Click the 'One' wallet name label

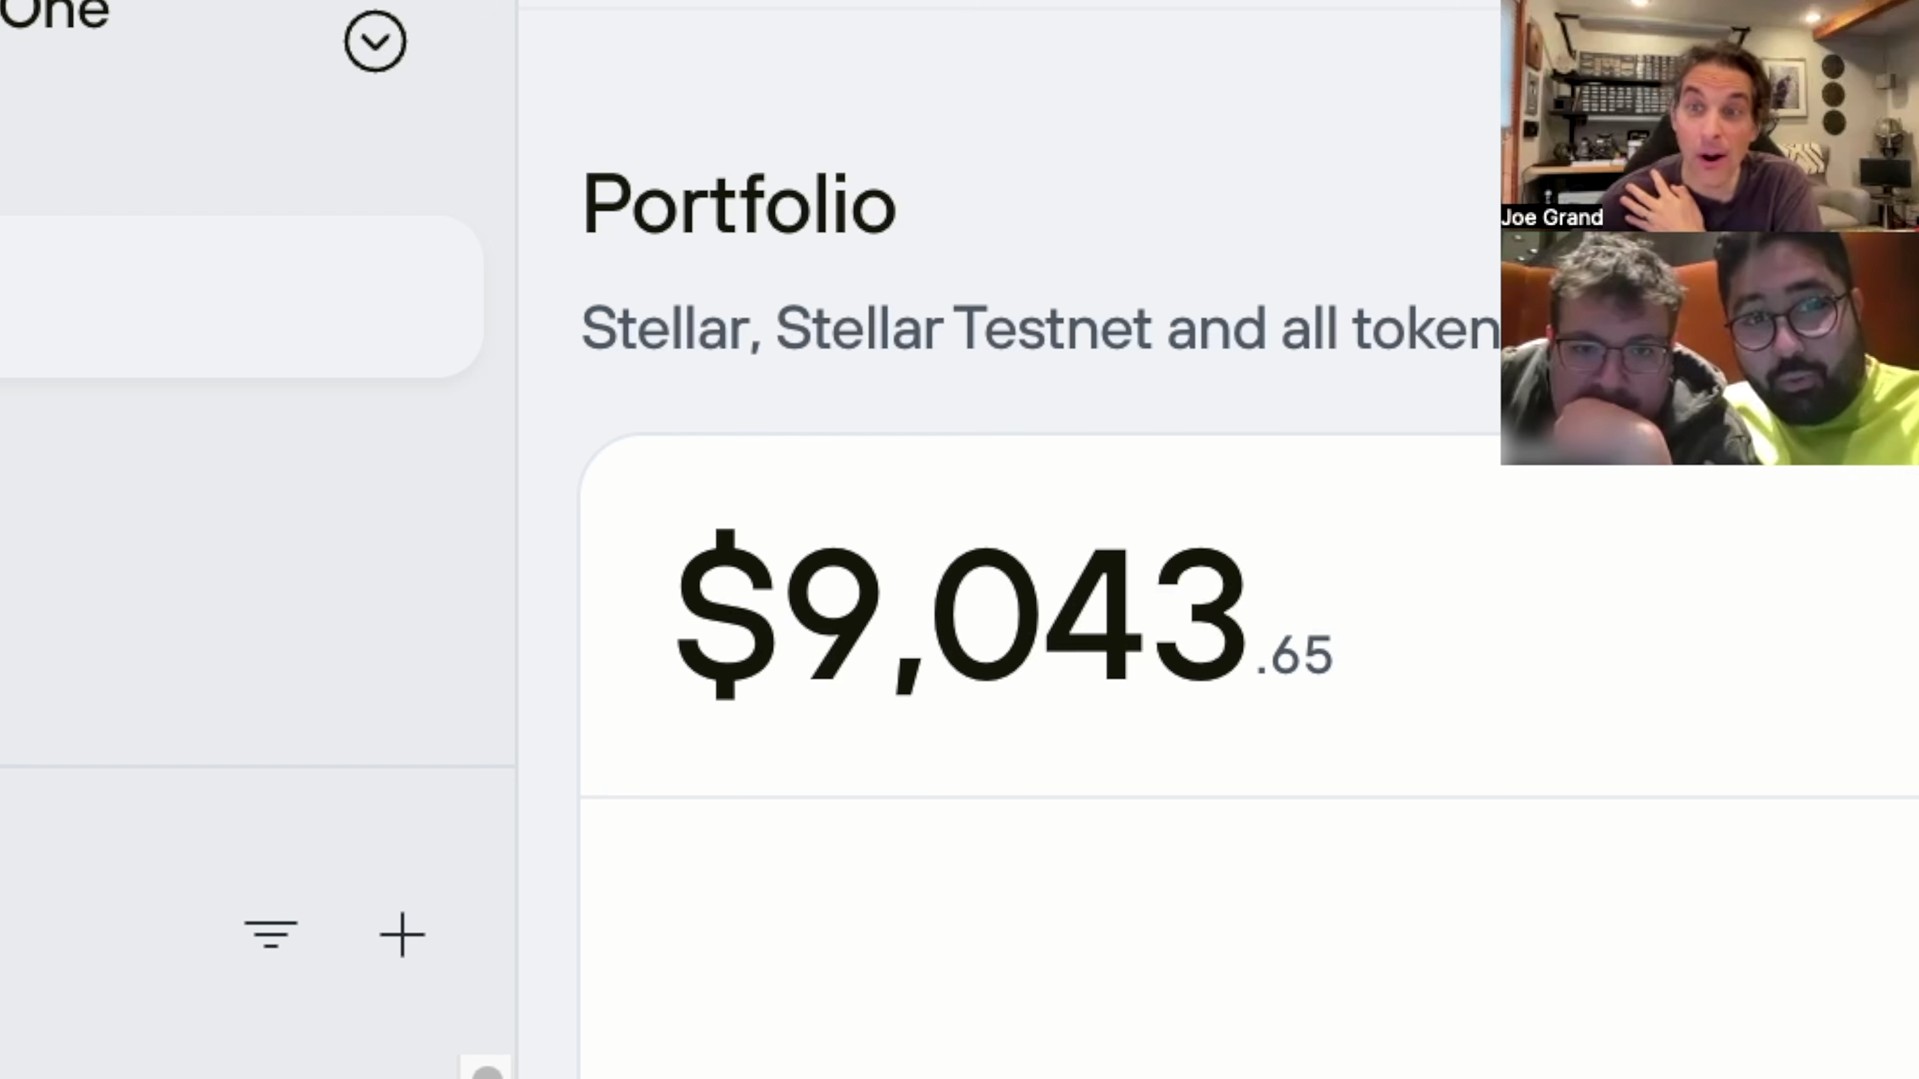(54, 14)
